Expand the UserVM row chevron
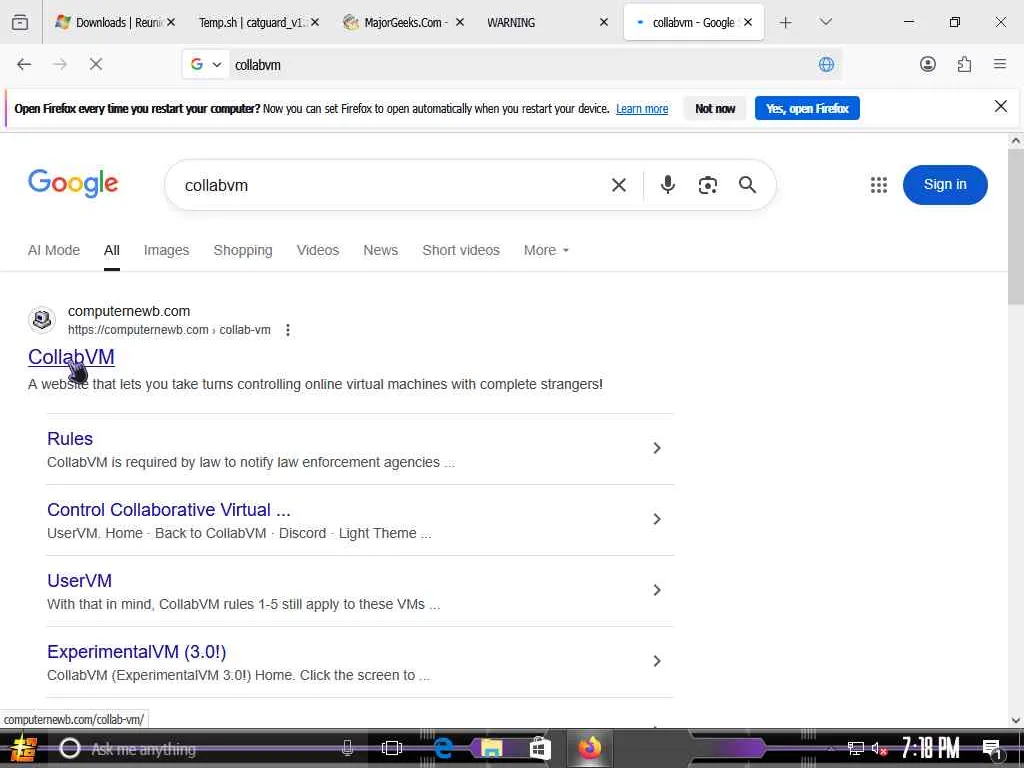The width and height of the screenshot is (1024, 768). tap(657, 590)
